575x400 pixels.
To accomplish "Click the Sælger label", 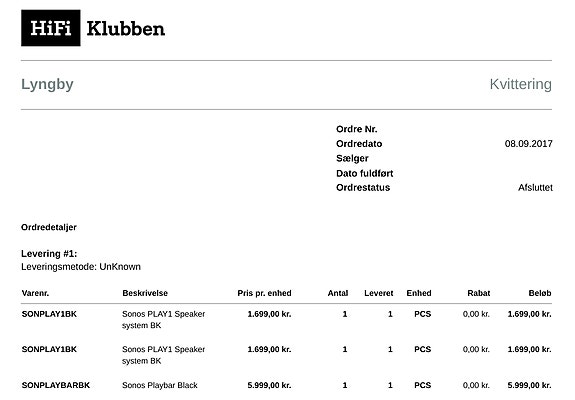I will pos(352,158).
